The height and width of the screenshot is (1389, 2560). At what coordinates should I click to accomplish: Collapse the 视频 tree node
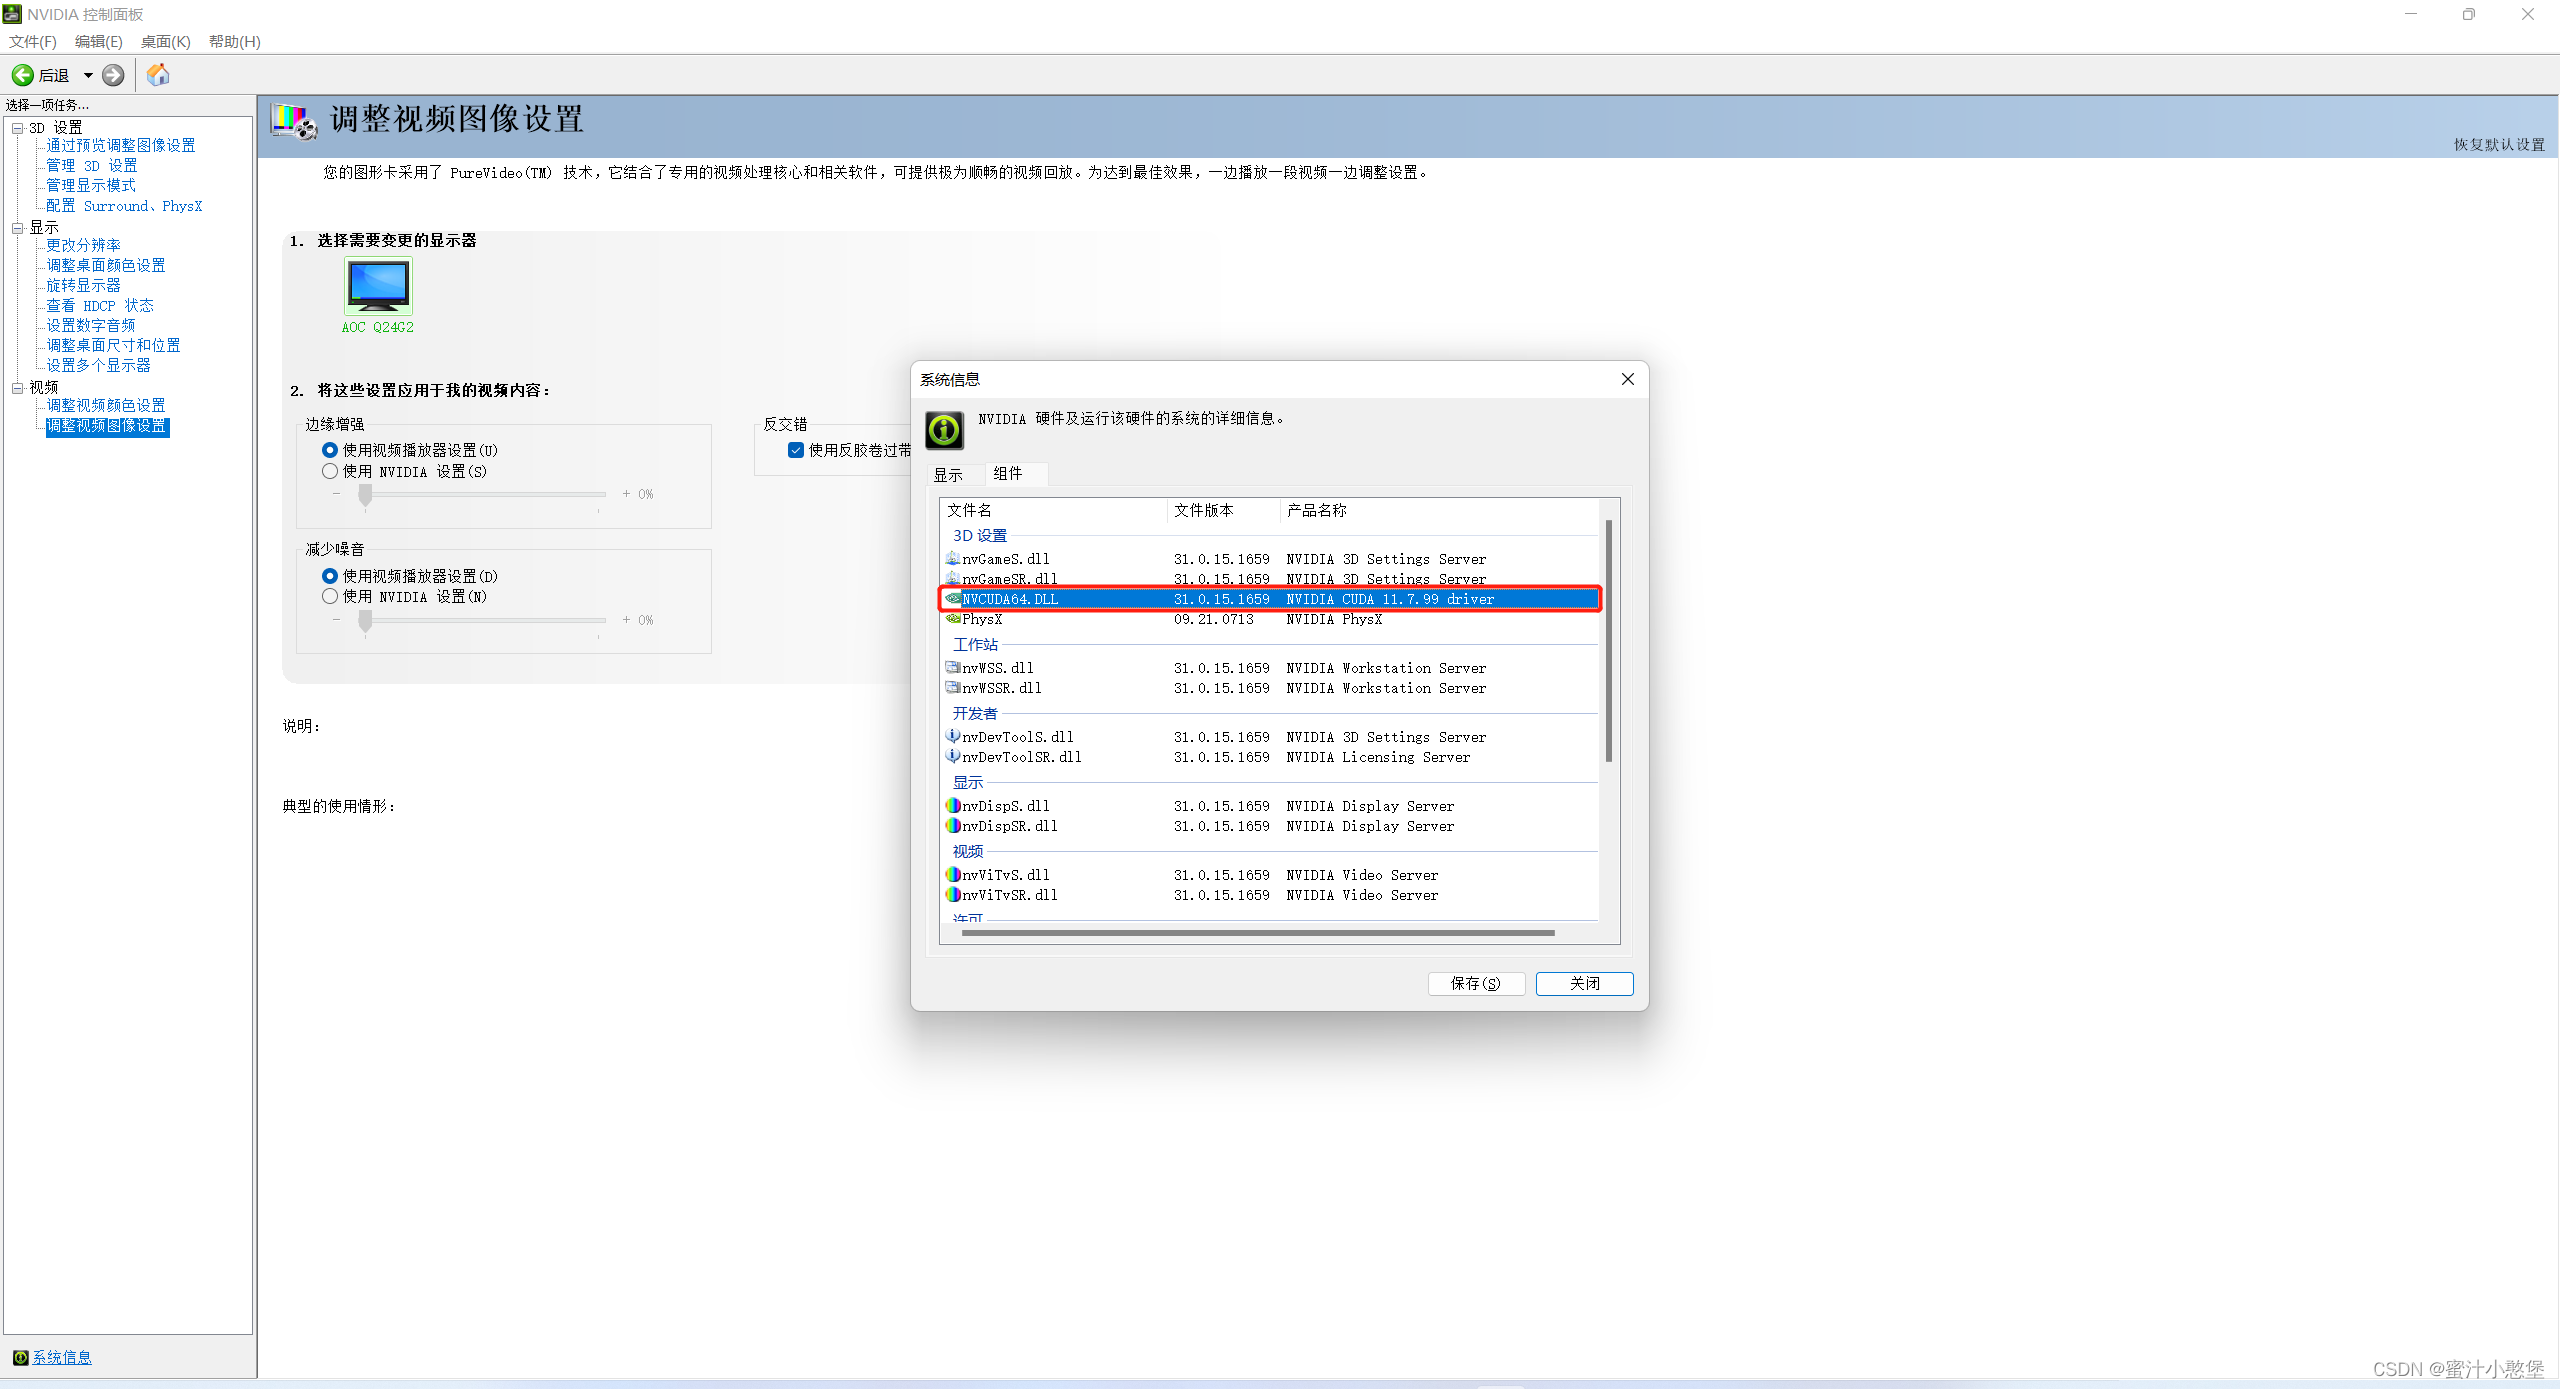pos(17,388)
